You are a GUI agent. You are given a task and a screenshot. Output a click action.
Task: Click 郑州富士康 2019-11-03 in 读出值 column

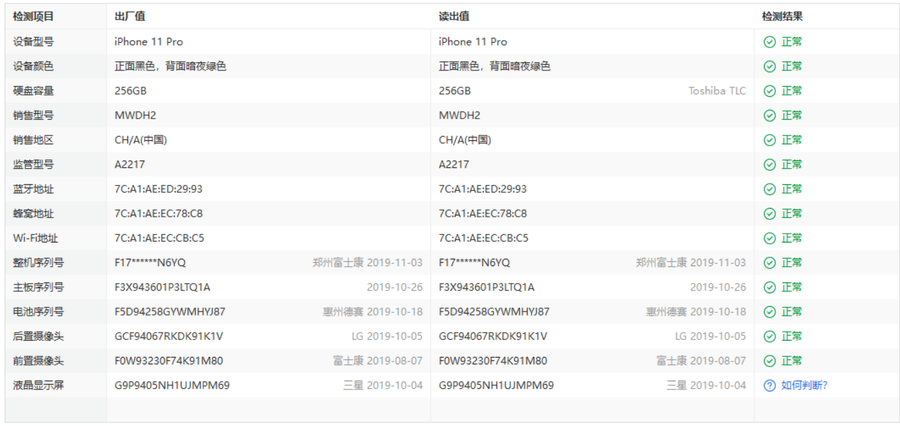[691, 263]
